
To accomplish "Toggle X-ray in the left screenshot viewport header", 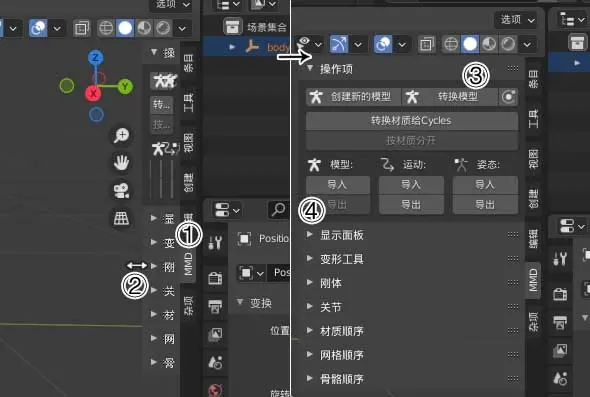I will (81, 28).
